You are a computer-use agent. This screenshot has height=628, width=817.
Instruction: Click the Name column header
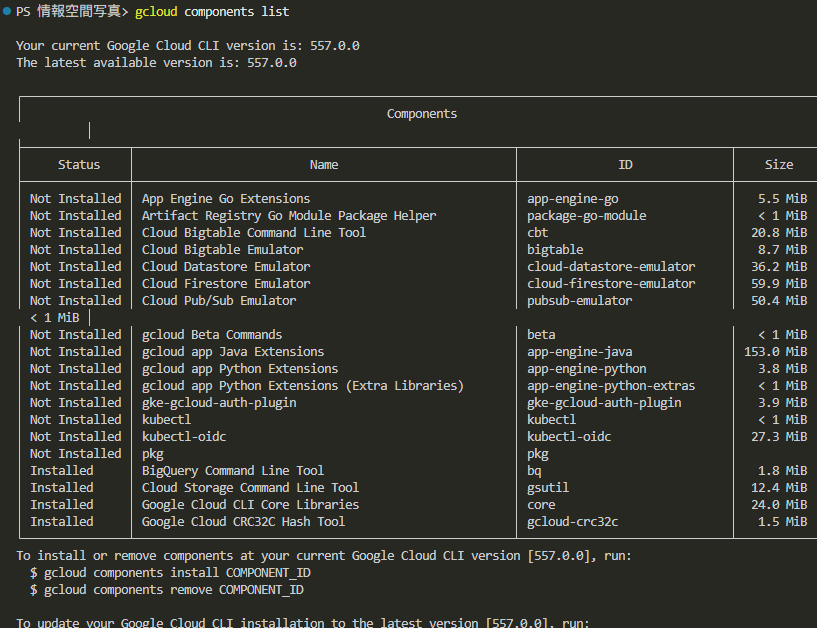click(323, 164)
